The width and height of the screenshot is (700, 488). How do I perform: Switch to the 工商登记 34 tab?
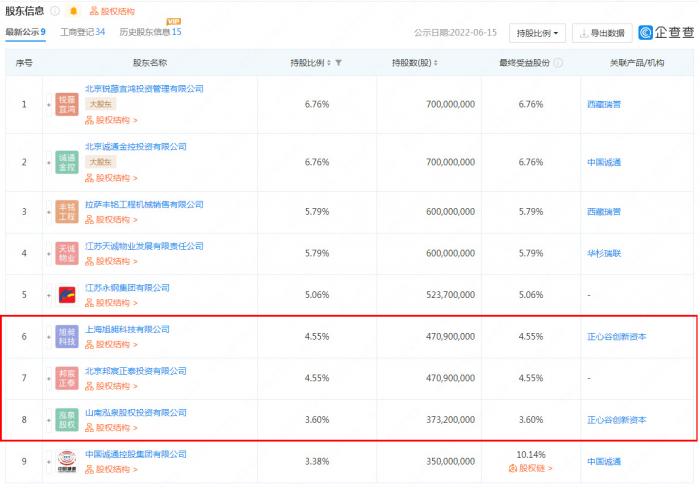pos(83,32)
